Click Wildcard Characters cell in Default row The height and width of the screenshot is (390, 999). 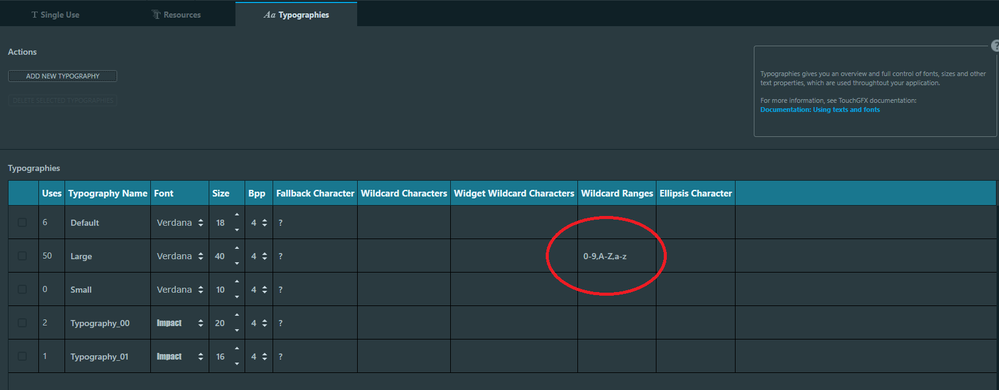pyautogui.click(x=404, y=223)
